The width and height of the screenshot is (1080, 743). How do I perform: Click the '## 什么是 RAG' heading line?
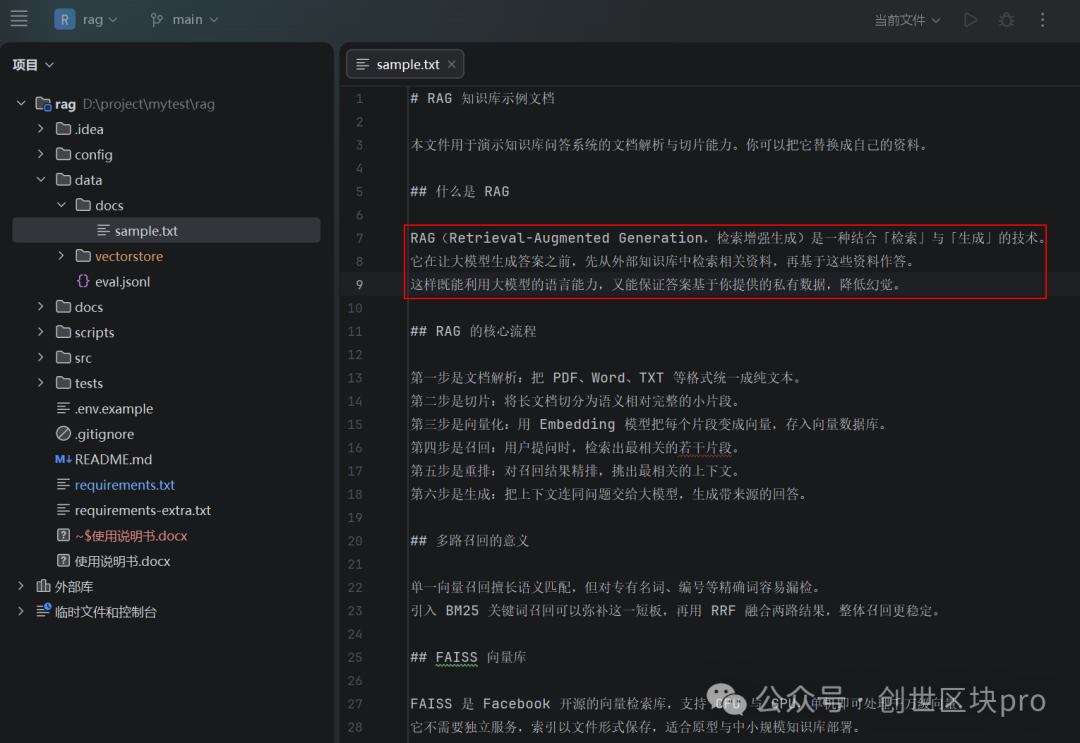[460, 191]
